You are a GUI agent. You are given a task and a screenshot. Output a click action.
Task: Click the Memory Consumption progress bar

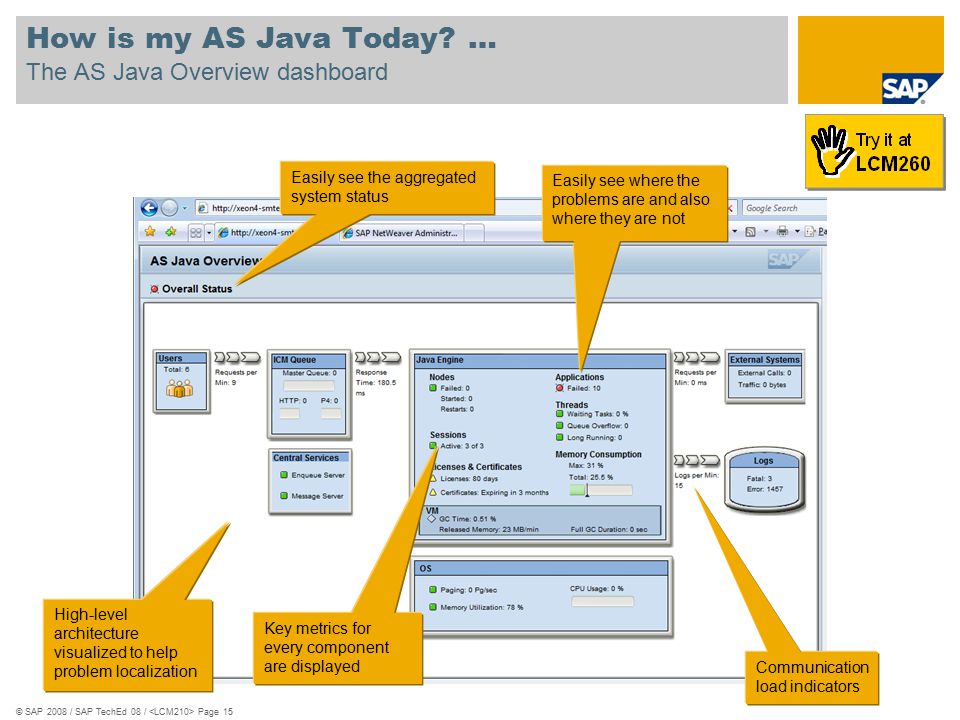(x=601, y=490)
